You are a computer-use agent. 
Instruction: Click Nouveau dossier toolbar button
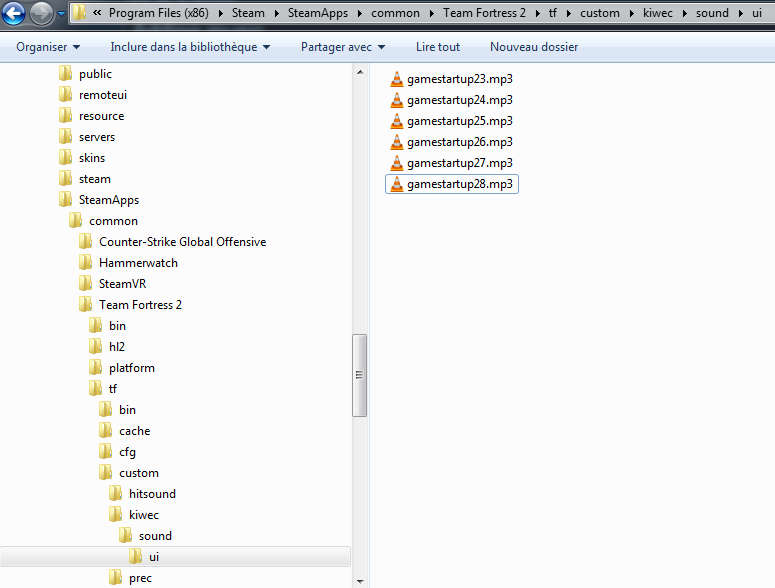pos(534,47)
